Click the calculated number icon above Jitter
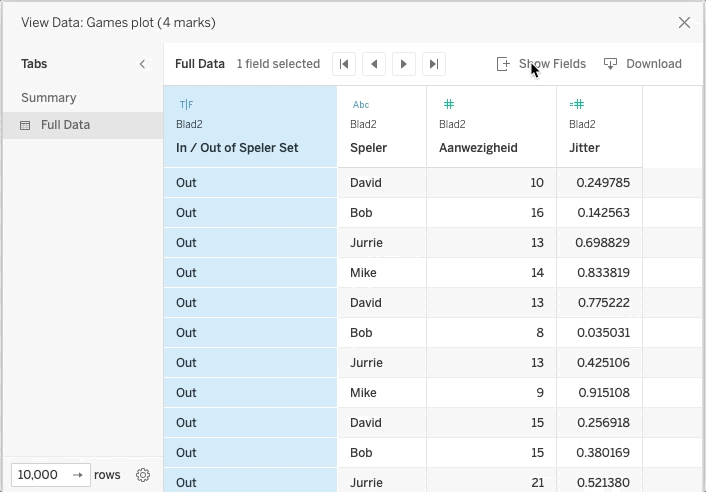 (x=577, y=104)
